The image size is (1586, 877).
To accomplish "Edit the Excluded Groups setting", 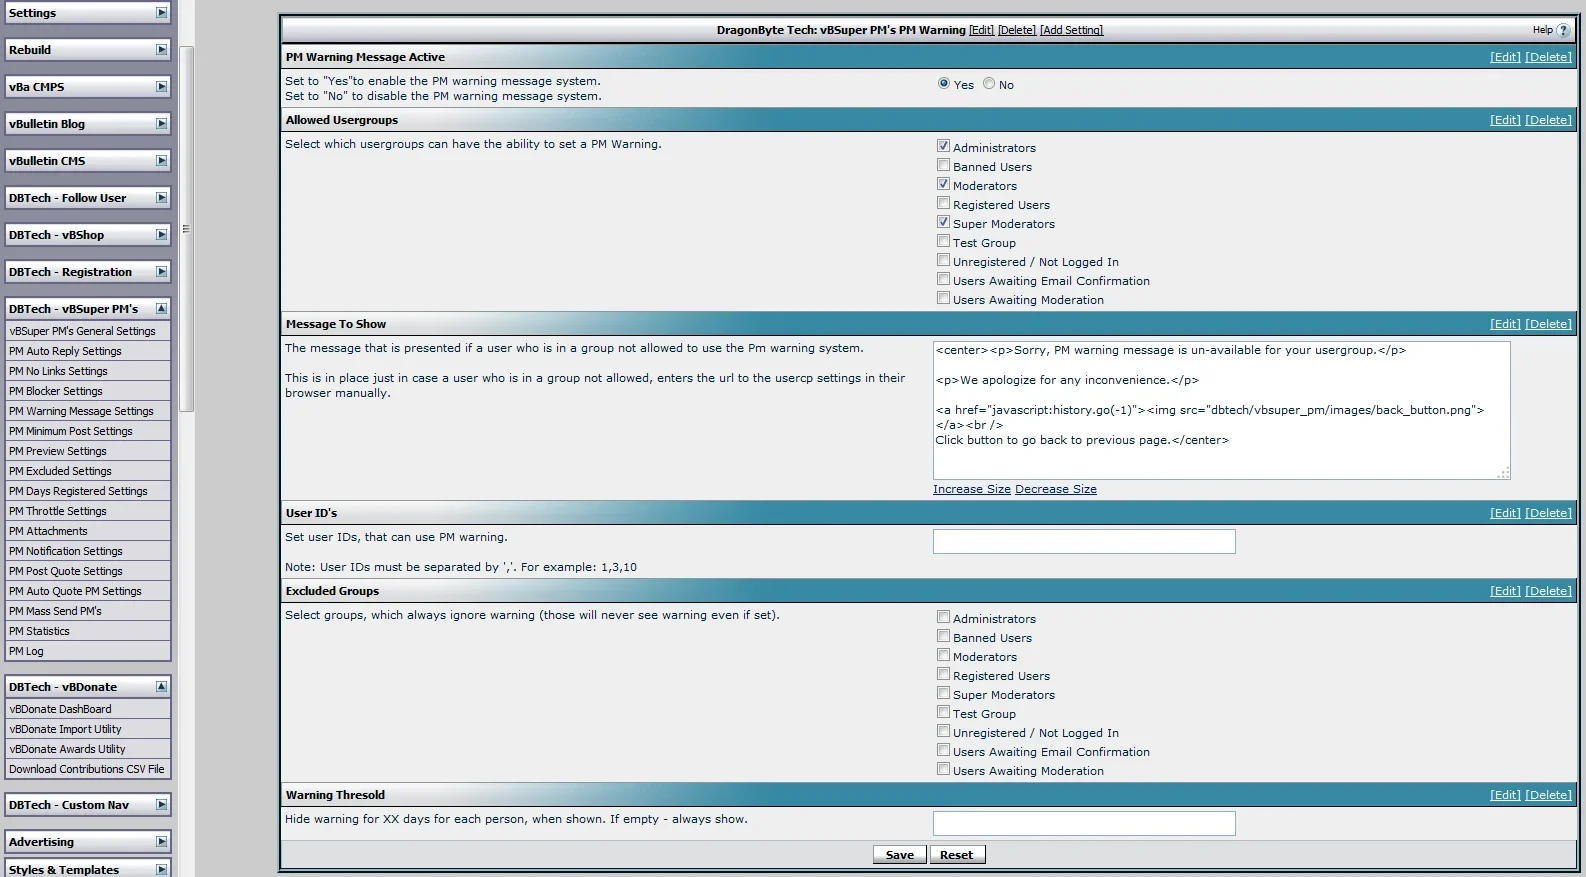I will (x=1505, y=591).
